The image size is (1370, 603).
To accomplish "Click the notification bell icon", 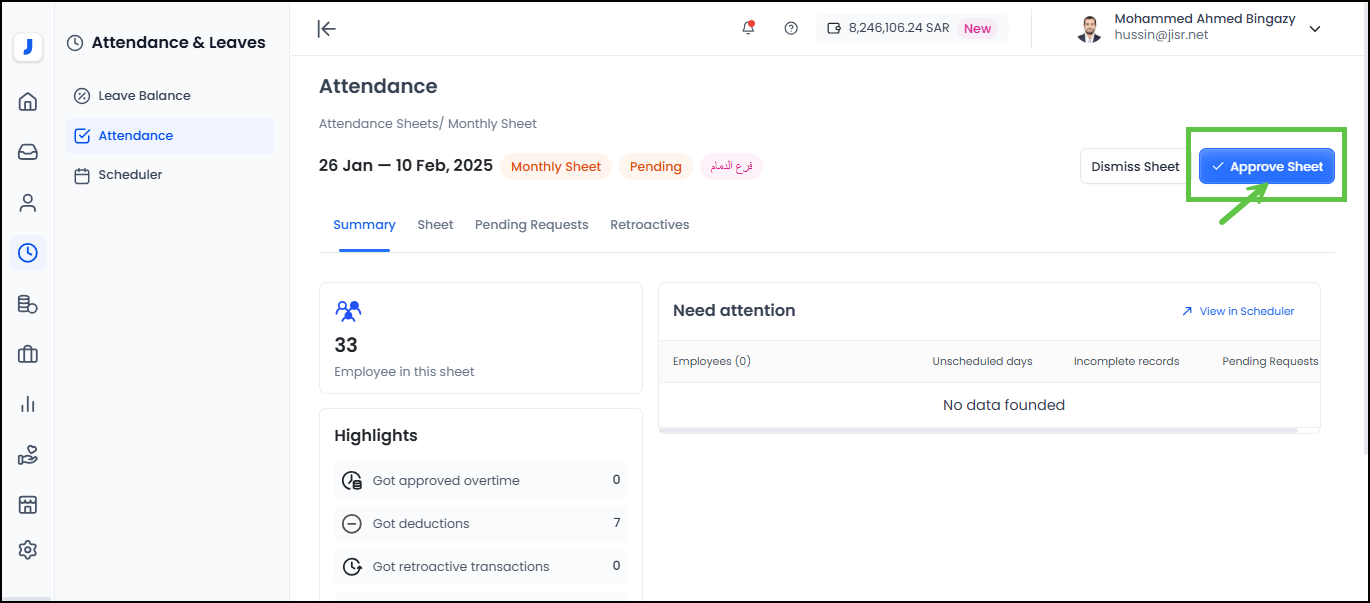I will (x=748, y=28).
